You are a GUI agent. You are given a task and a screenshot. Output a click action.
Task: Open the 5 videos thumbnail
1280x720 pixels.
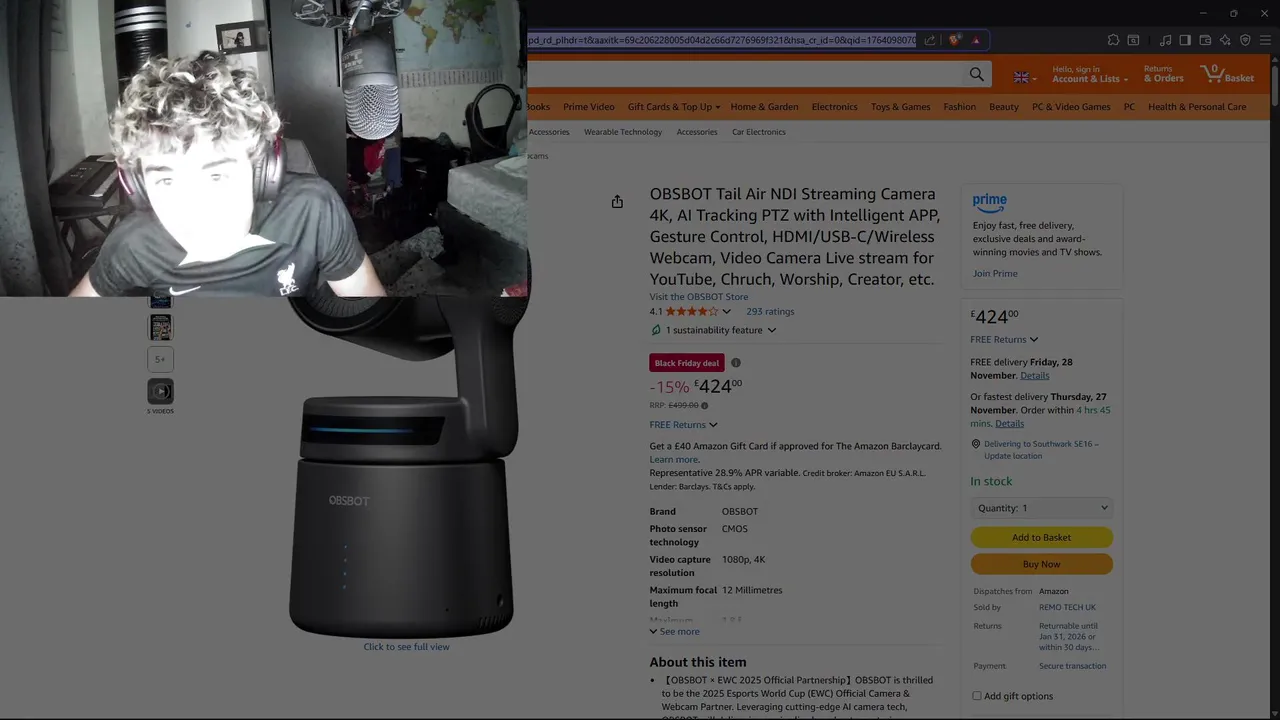point(160,391)
